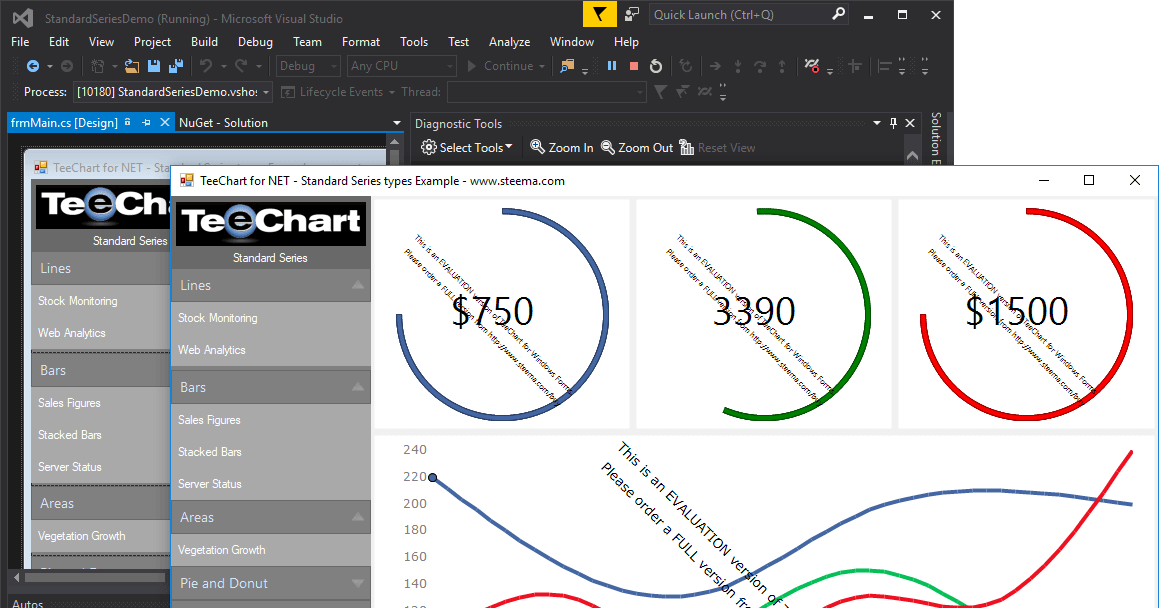Collapse the Pie and Donut category chevron
The height and width of the screenshot is (608, 1159).
357,583
